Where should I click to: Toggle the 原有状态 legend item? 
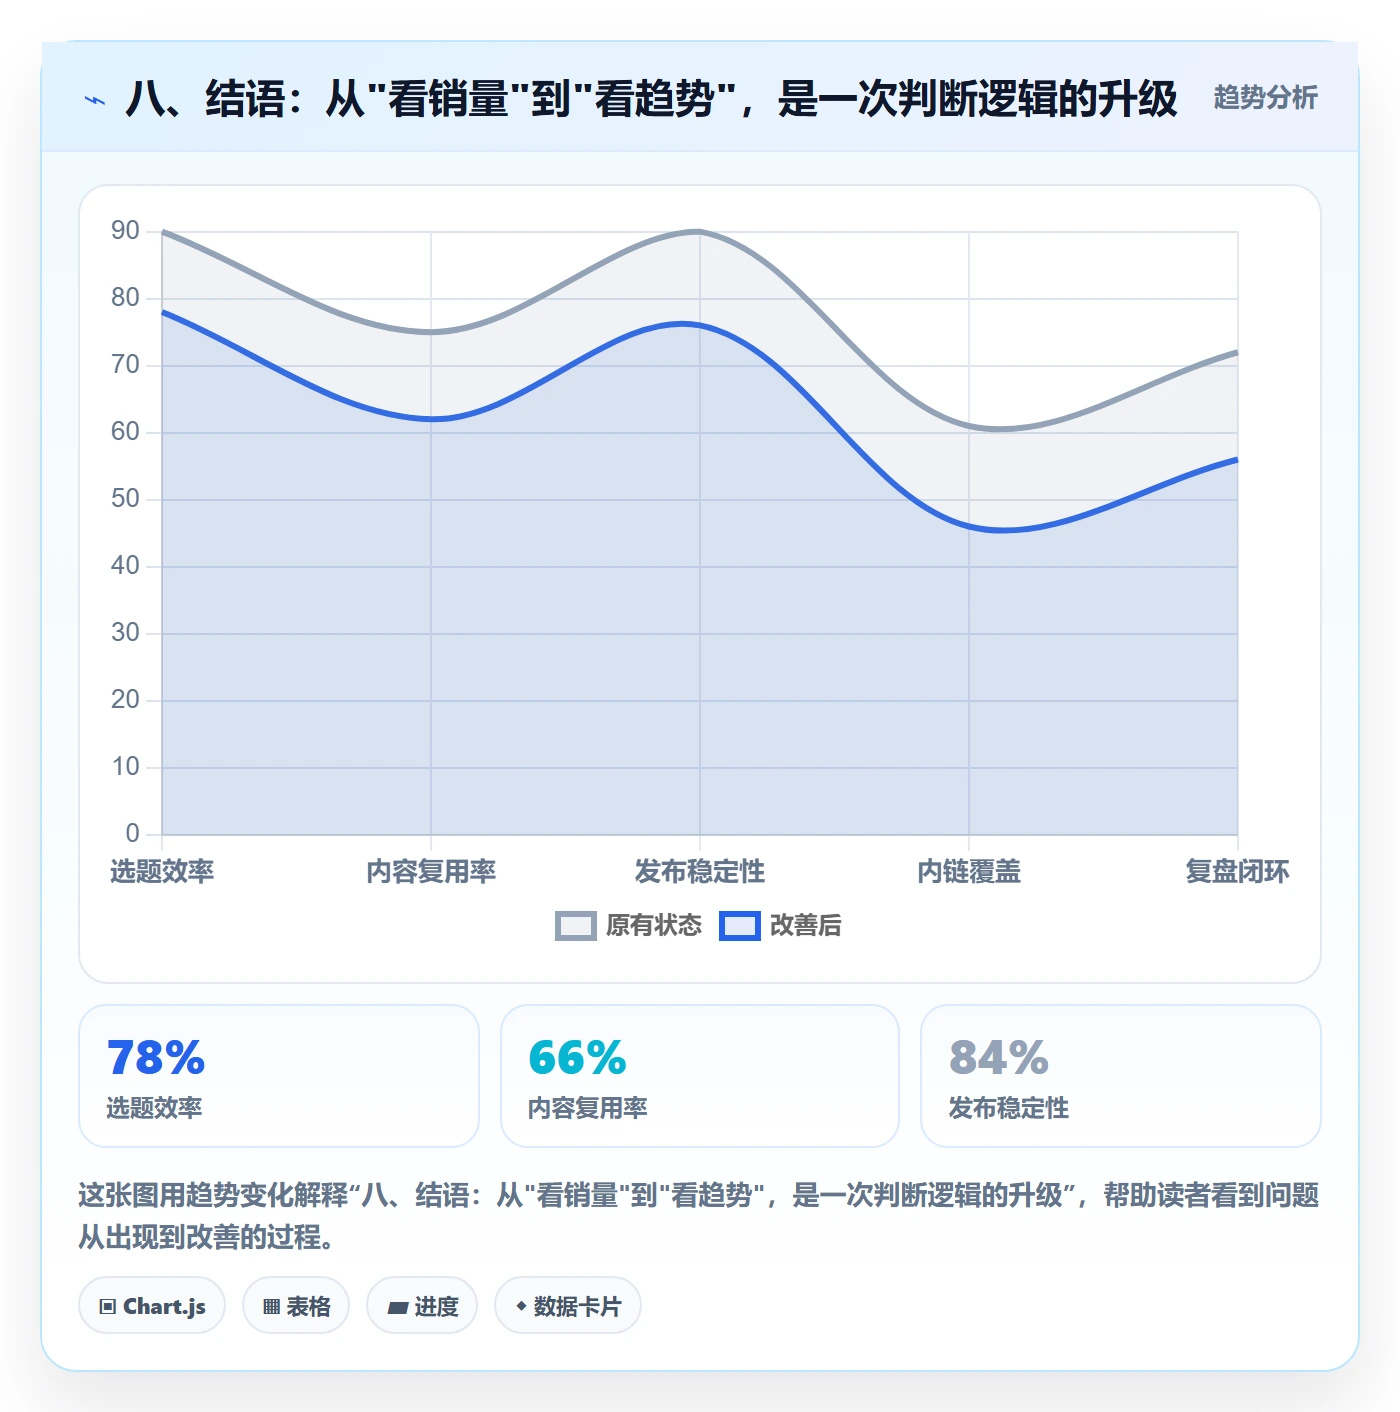629,926
